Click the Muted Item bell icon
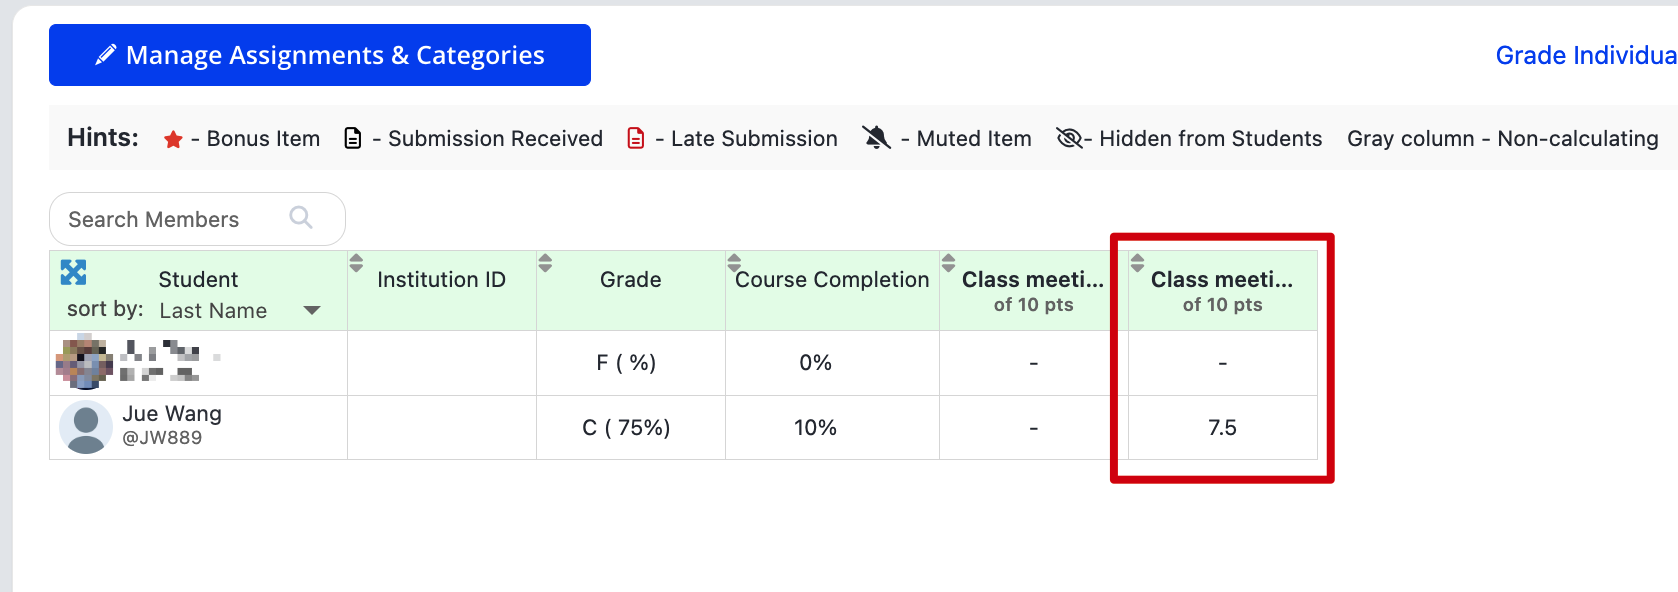 pos(876,138)
